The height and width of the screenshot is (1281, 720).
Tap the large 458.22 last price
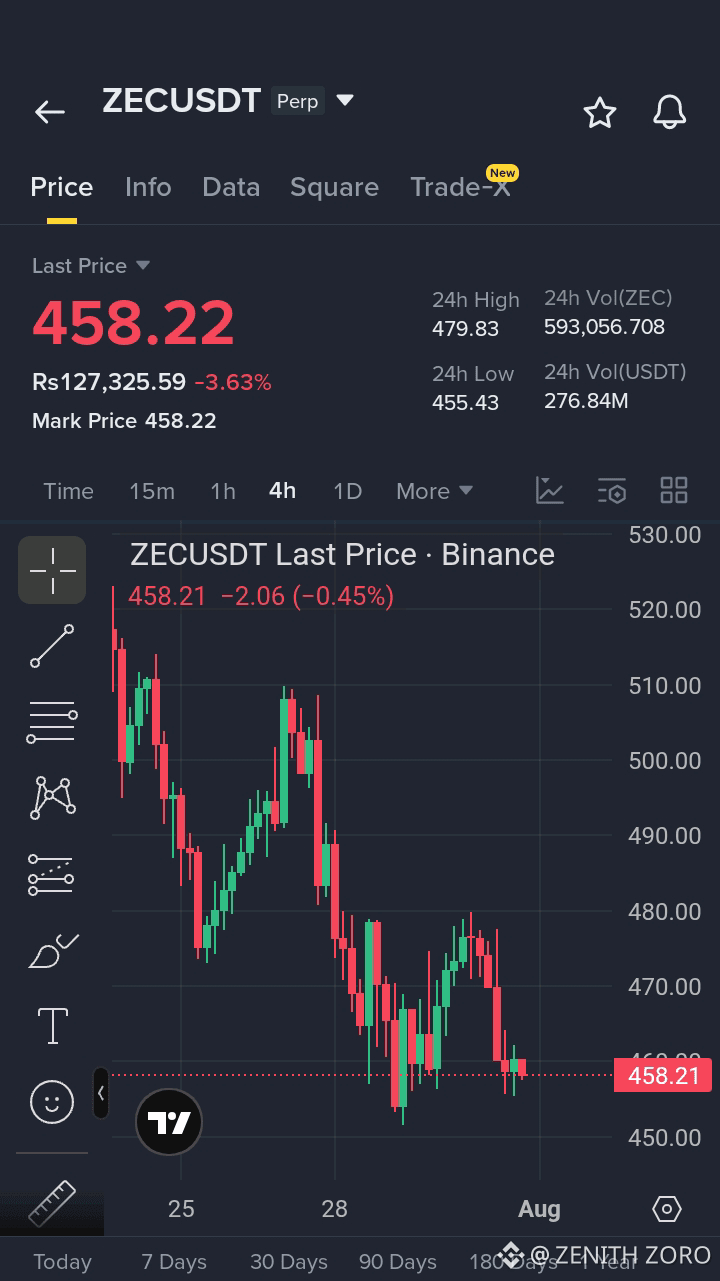(133, 323)
